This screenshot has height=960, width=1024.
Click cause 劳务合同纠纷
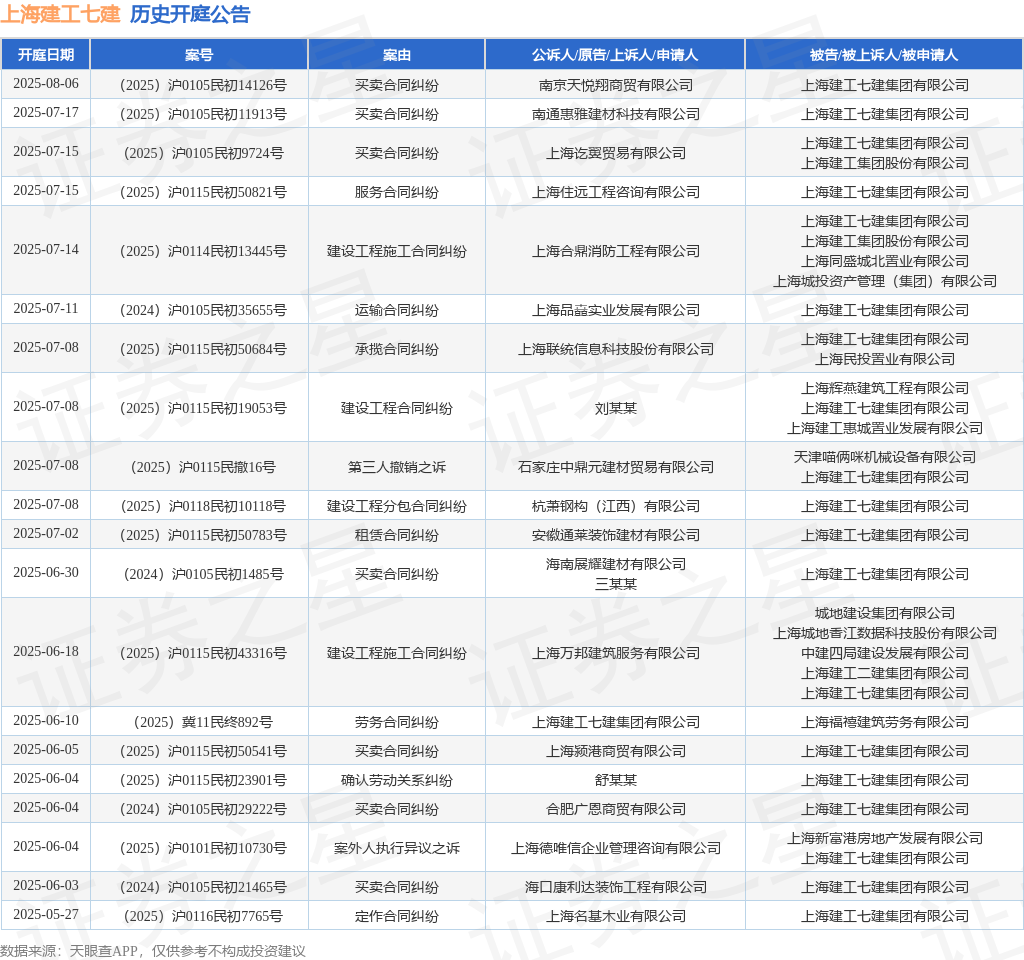pos(396,722)
